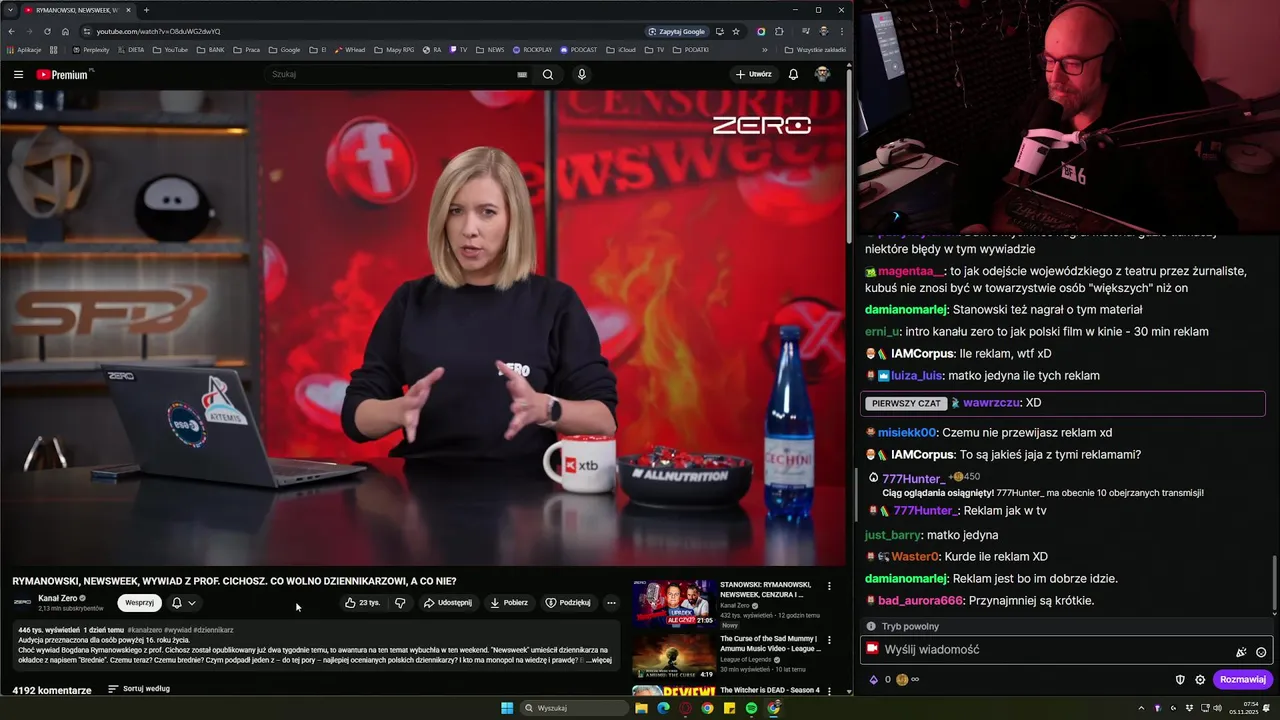
Task: Open the tab search dropdown arrow
Action: pyautogui.click(x=10, y=10)
